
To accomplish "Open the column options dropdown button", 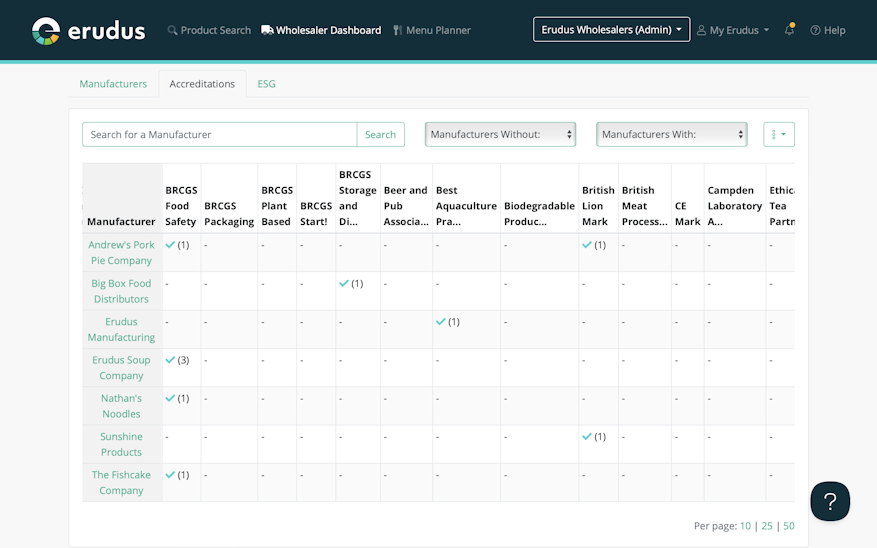I will click(779, 134).
